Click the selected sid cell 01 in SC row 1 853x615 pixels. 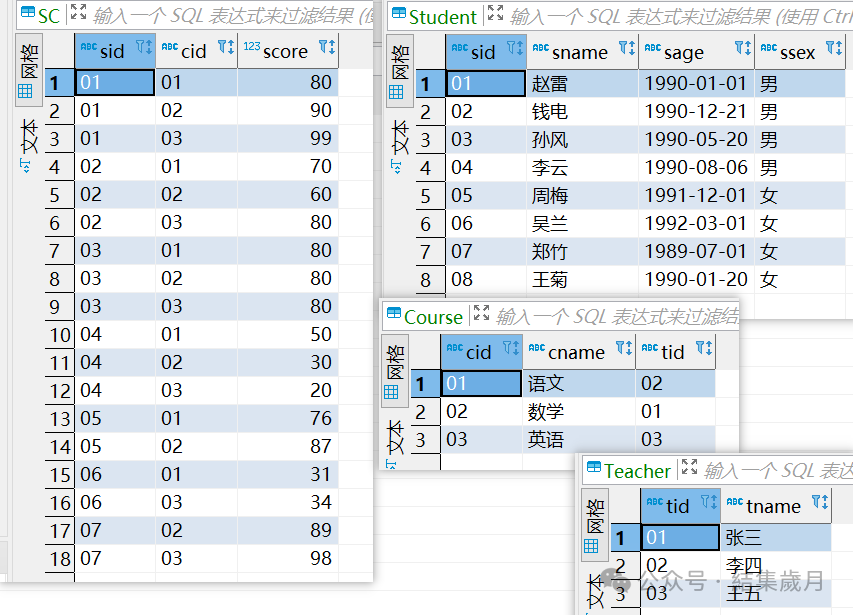click(115, 83)
